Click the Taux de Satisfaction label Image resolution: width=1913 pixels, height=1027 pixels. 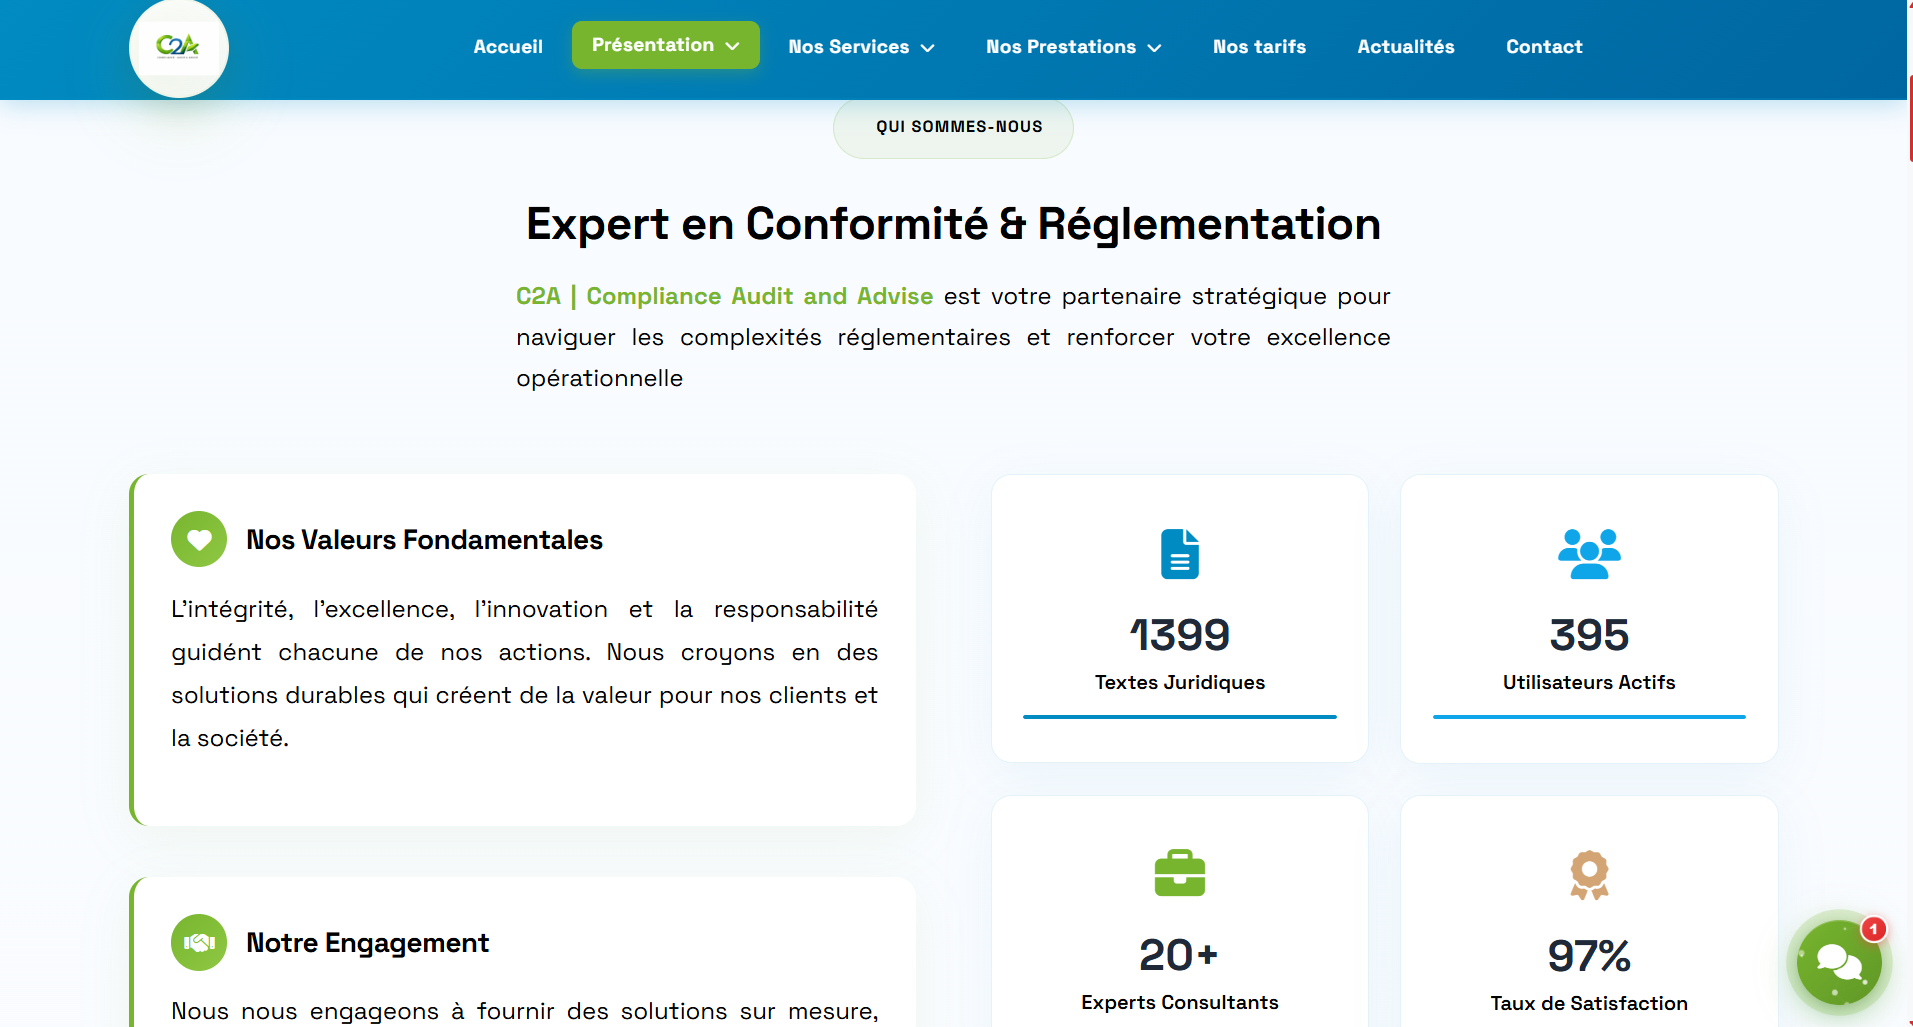(x=1589, y=1003)
